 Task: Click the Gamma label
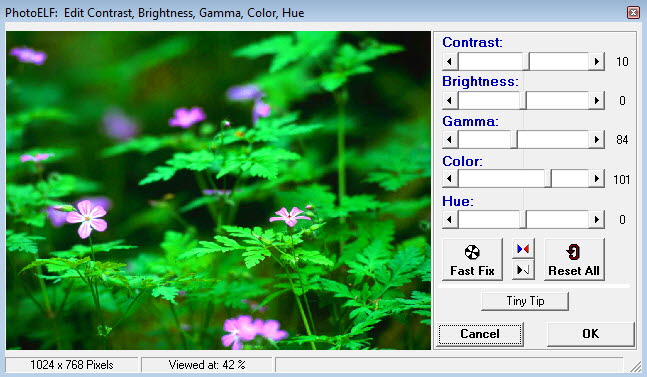pos(470,121)
